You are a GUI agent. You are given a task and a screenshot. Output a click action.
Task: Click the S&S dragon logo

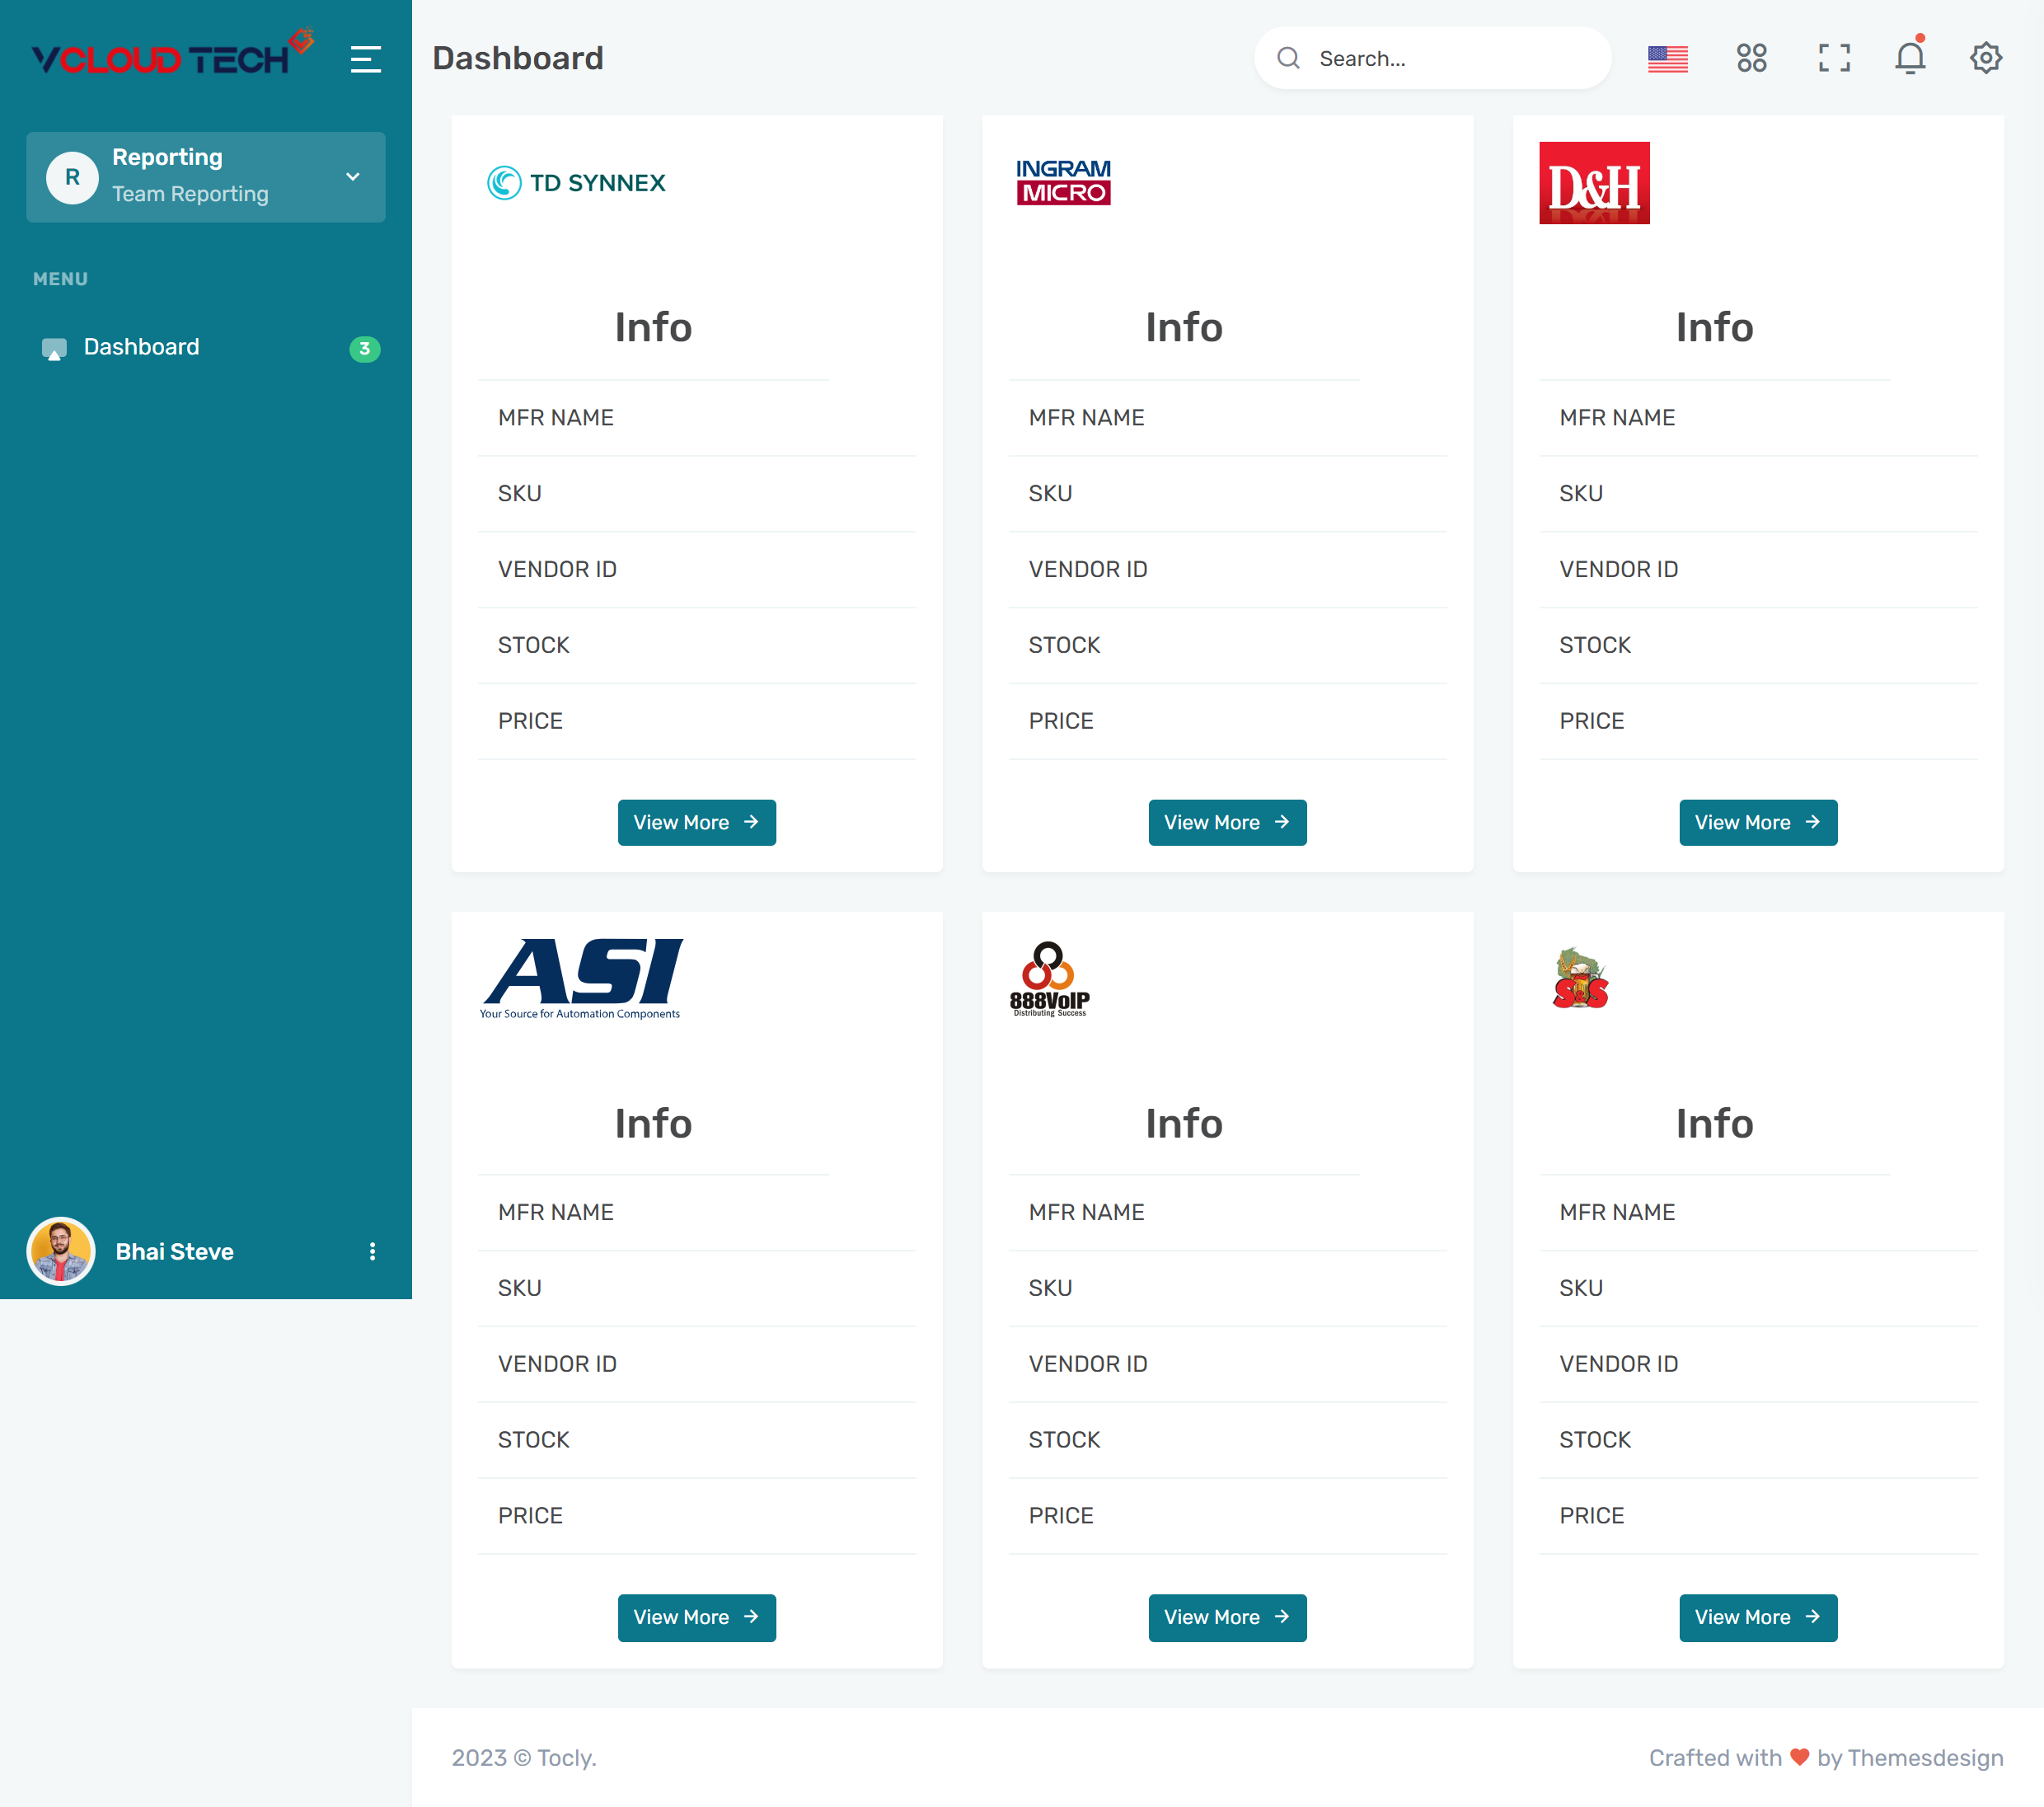click(1580, 978)
